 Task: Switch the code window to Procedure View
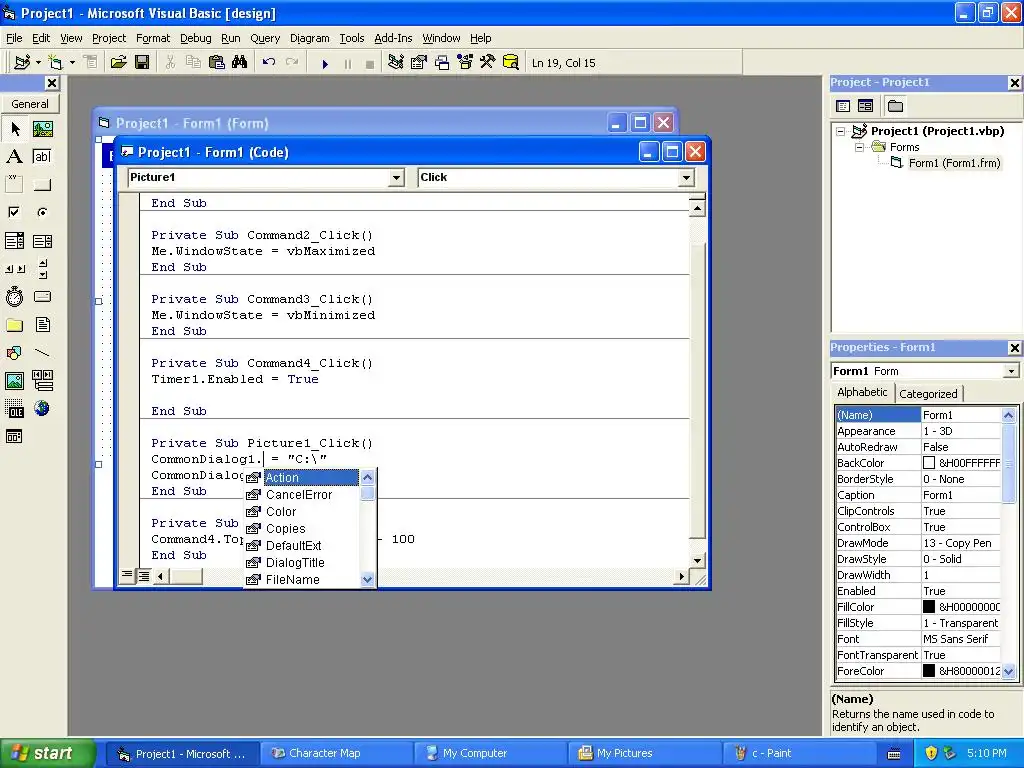tap(127, 575)
